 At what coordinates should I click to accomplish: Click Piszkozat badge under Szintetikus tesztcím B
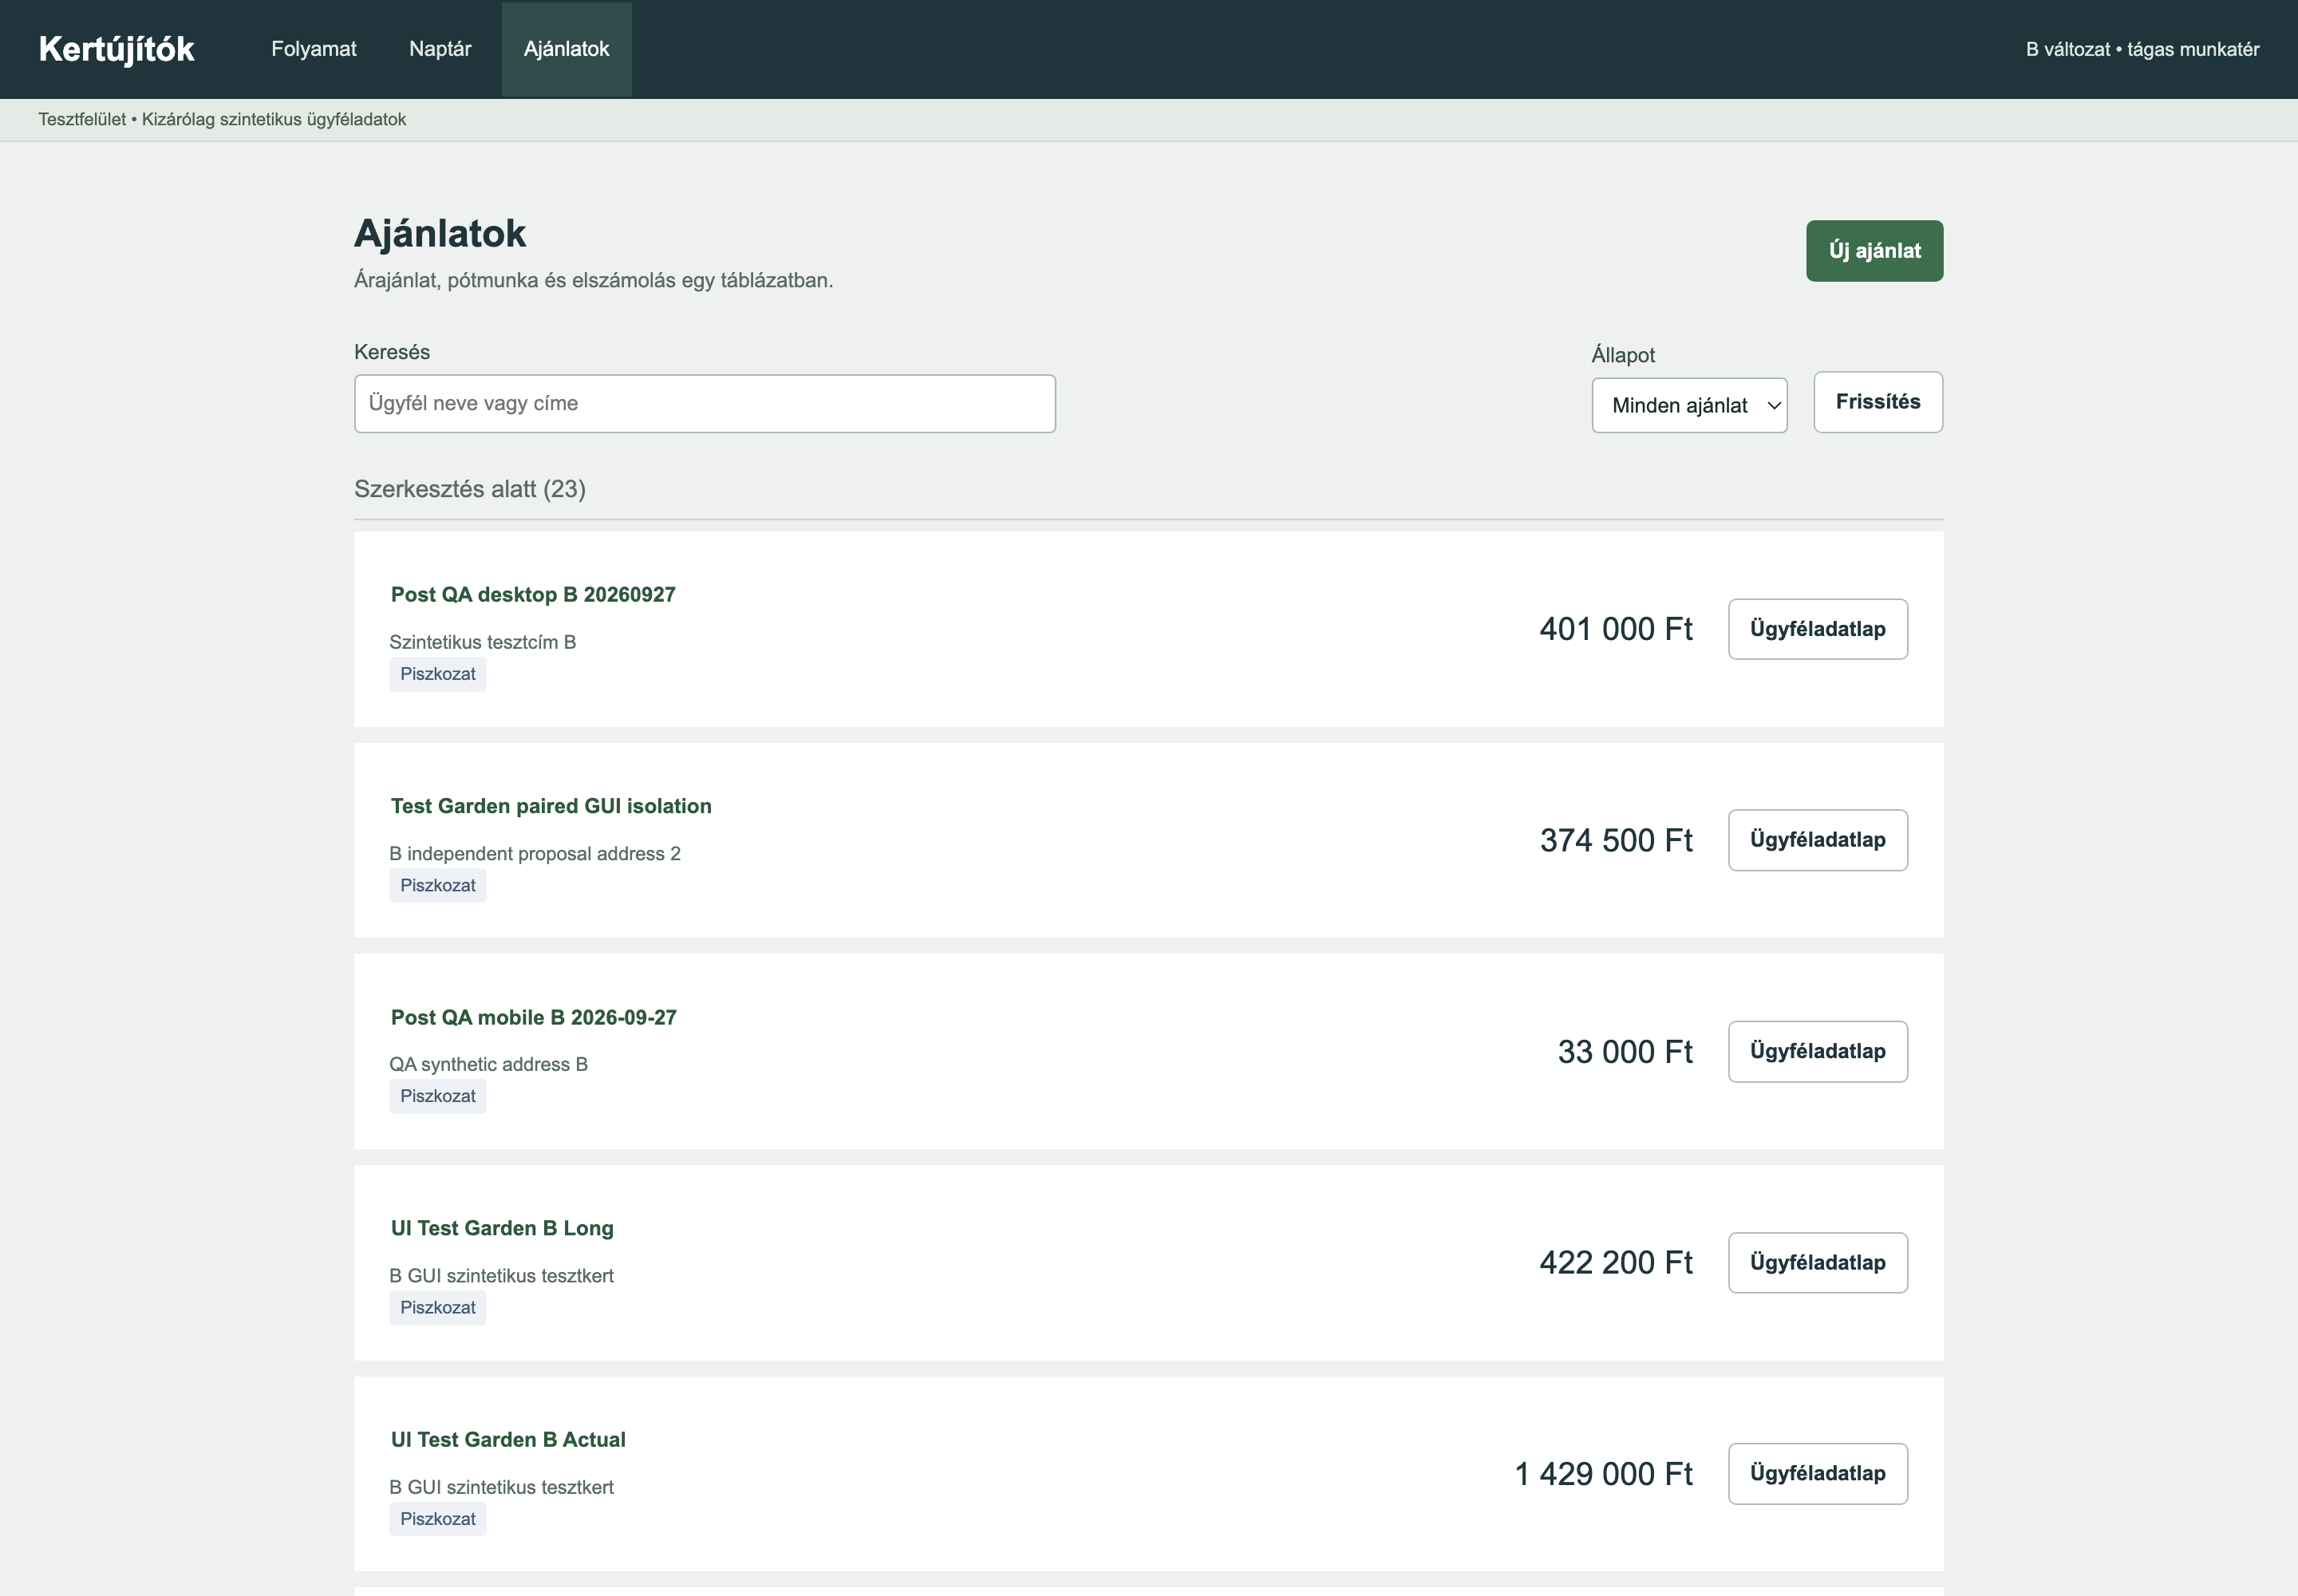(438, 674)
